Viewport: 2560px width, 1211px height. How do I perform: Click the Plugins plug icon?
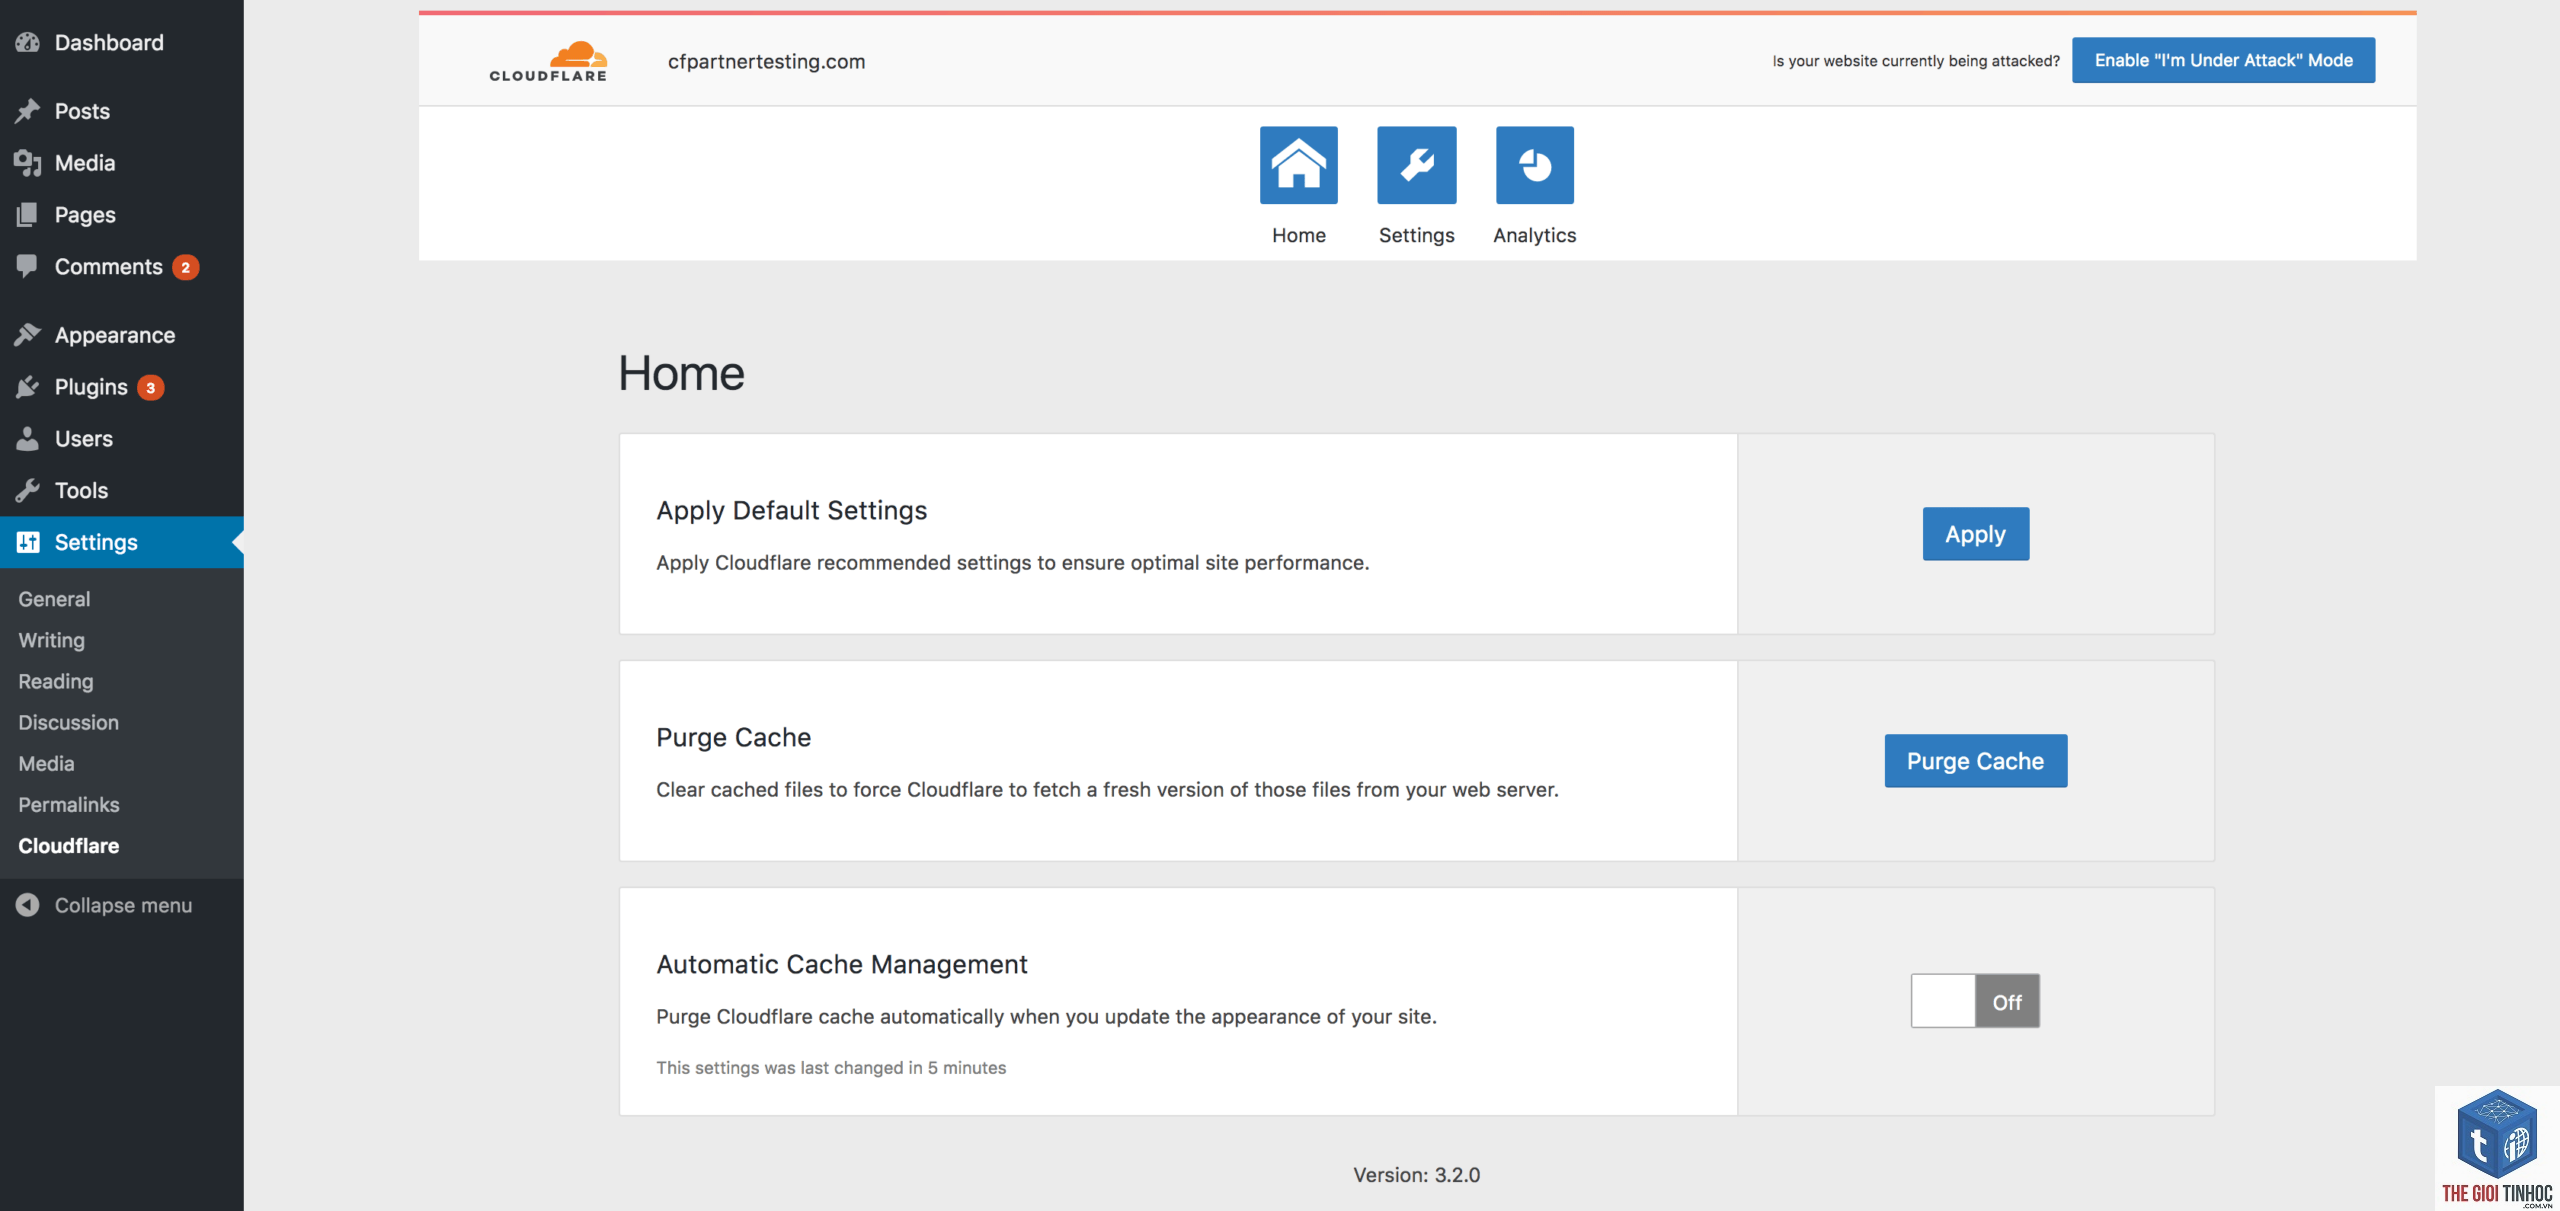[27, 386]
